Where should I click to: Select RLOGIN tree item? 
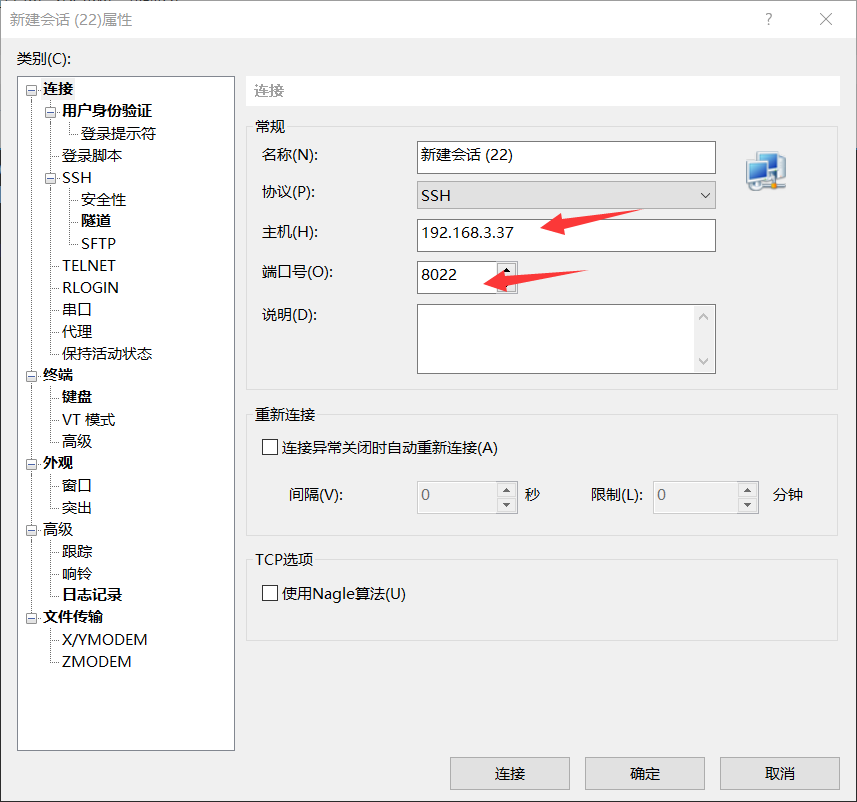(x=90, y=288)
